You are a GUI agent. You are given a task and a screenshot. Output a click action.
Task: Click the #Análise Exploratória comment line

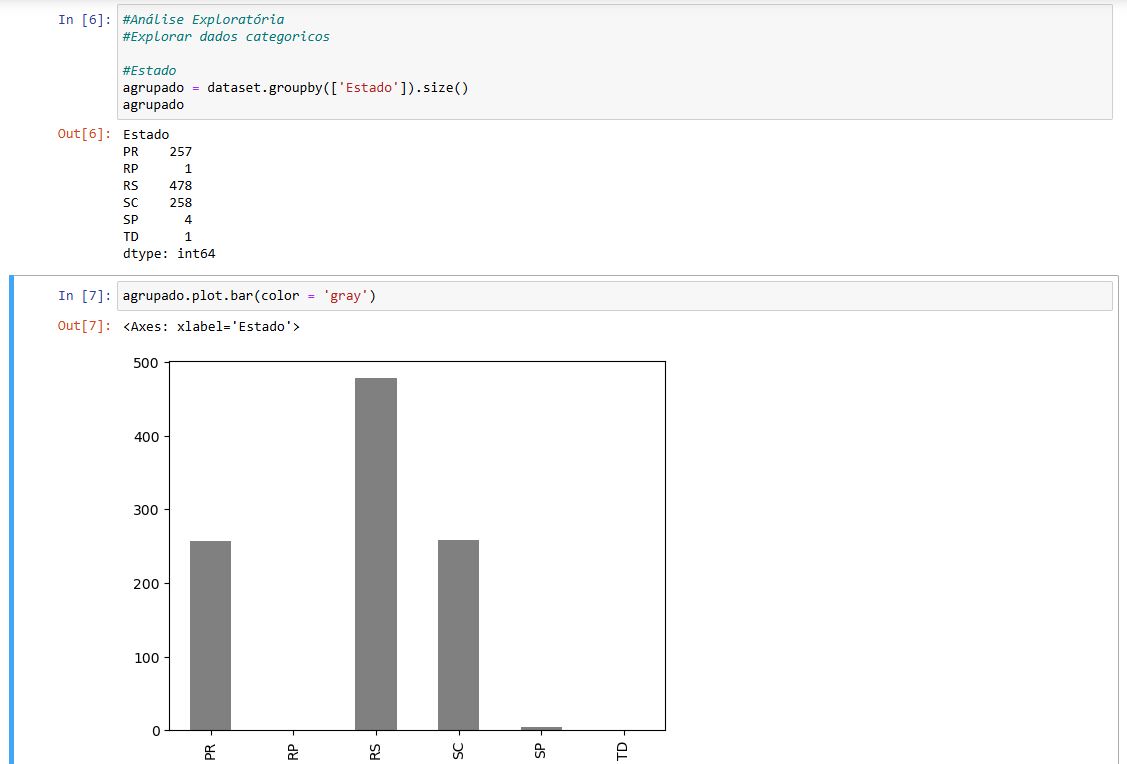click(203, 20)
